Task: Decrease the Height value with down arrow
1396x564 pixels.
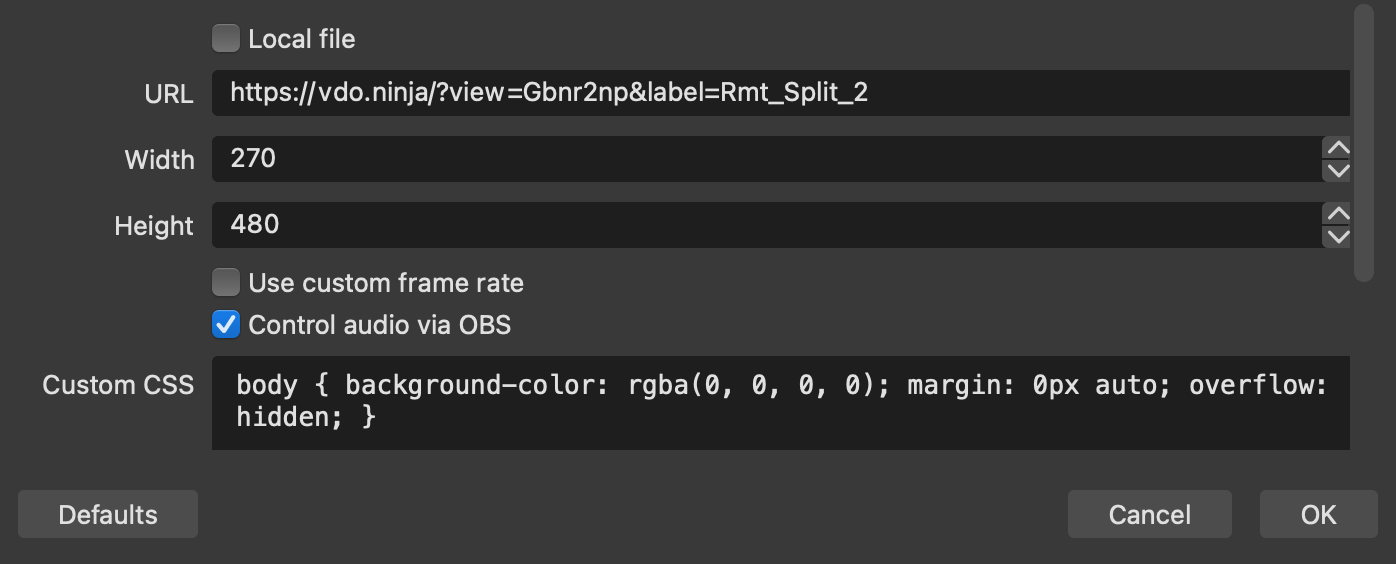Action: tap(1336, 237)
